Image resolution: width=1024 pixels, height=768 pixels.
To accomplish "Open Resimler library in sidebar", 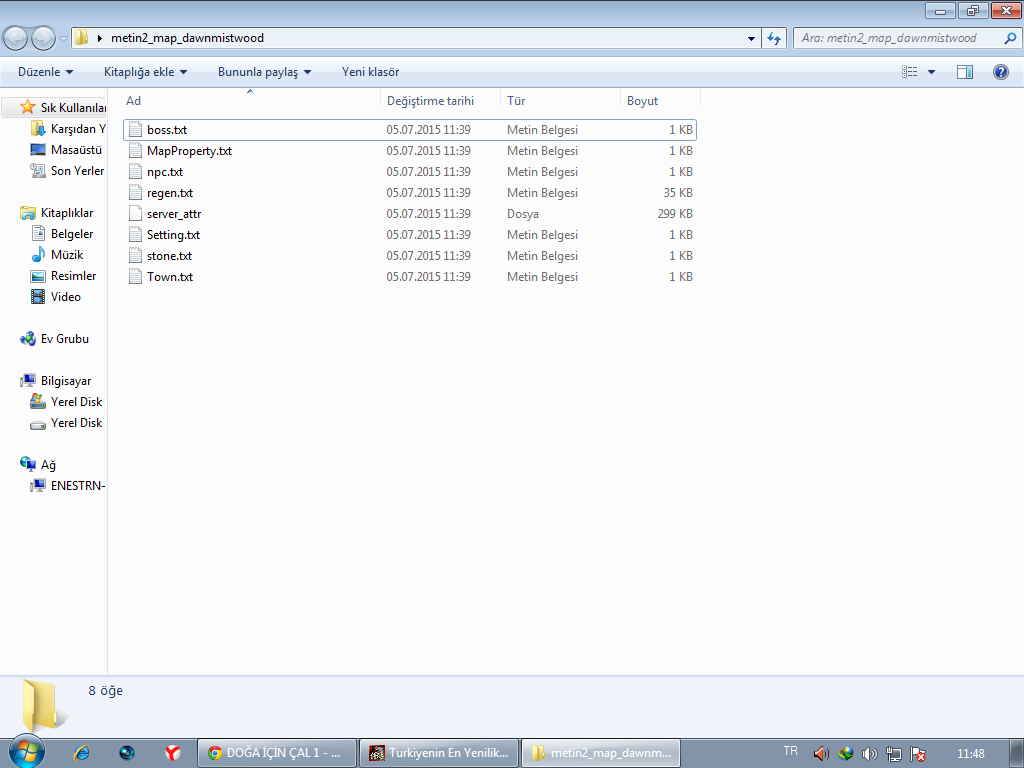I will (63, 276).
